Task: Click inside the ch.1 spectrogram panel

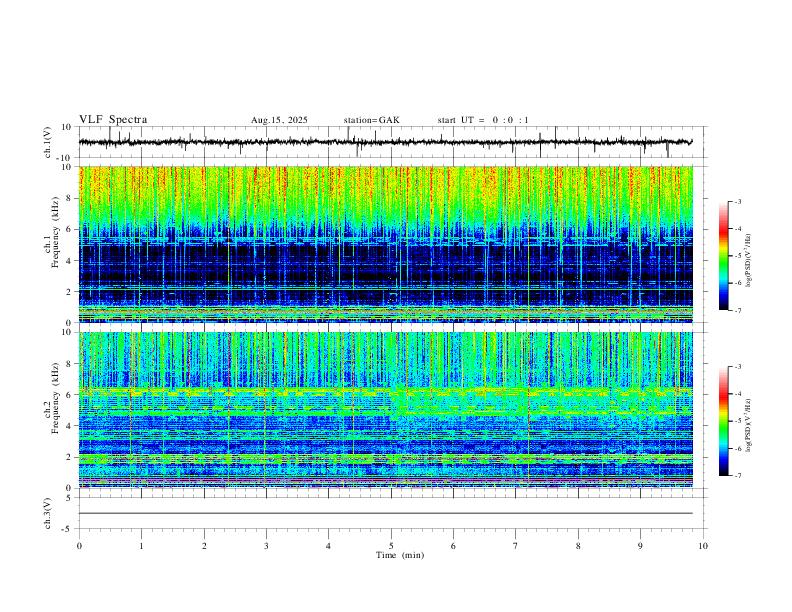Action: (386, 244)
